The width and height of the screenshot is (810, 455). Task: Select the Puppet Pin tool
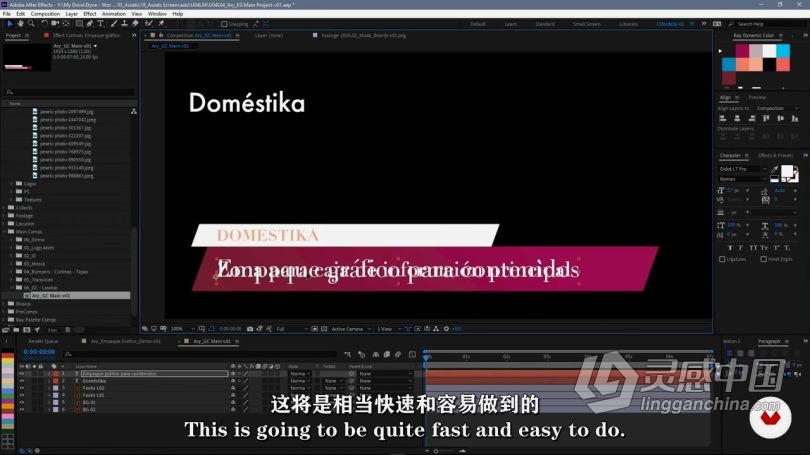click(161, 24)
